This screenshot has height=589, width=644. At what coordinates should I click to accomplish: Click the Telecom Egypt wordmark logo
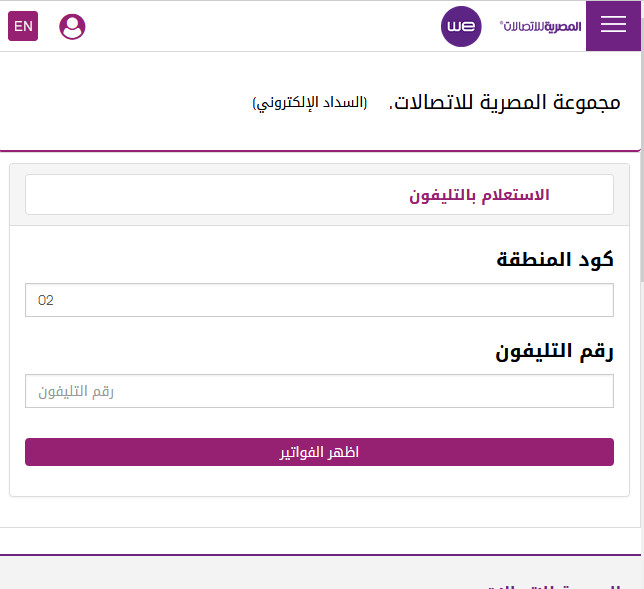[x=540, y=26]
